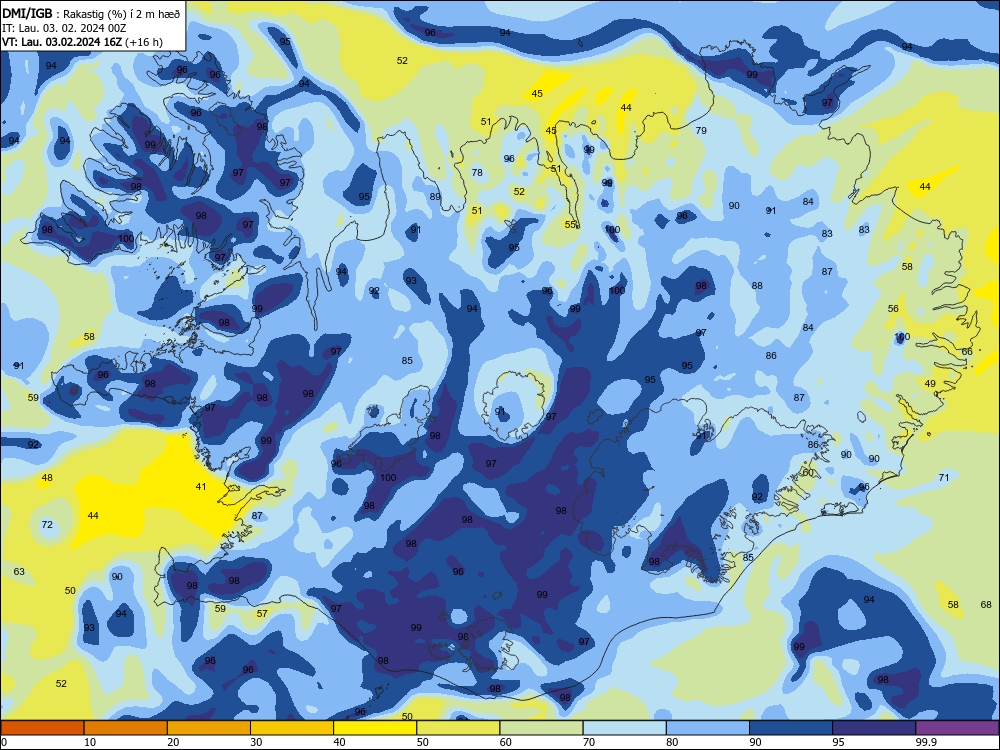This screenshot has height=750, width=1000.
Task: Pick the light green 60–70 legend swatch
Action: (541, 728)
